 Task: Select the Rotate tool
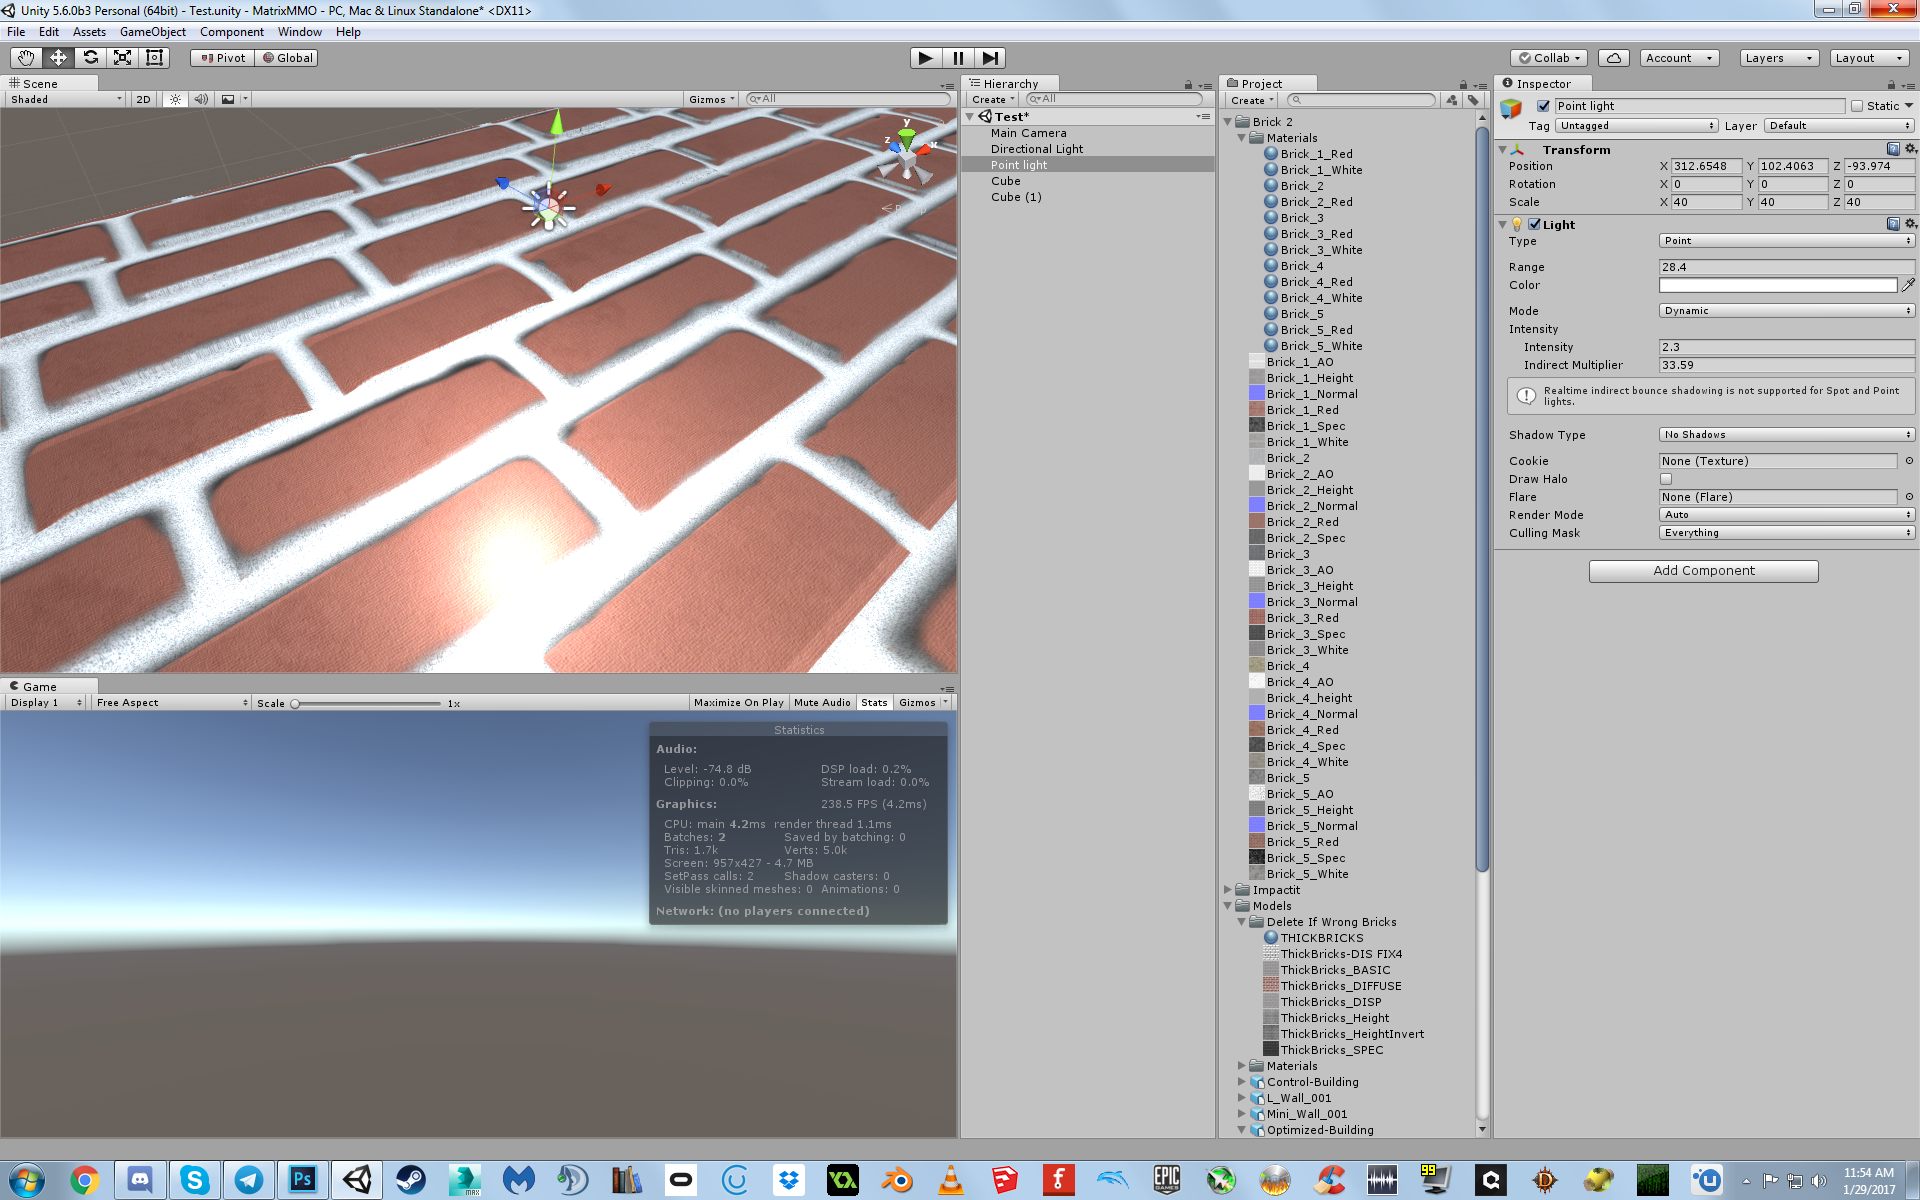(91, 58)
